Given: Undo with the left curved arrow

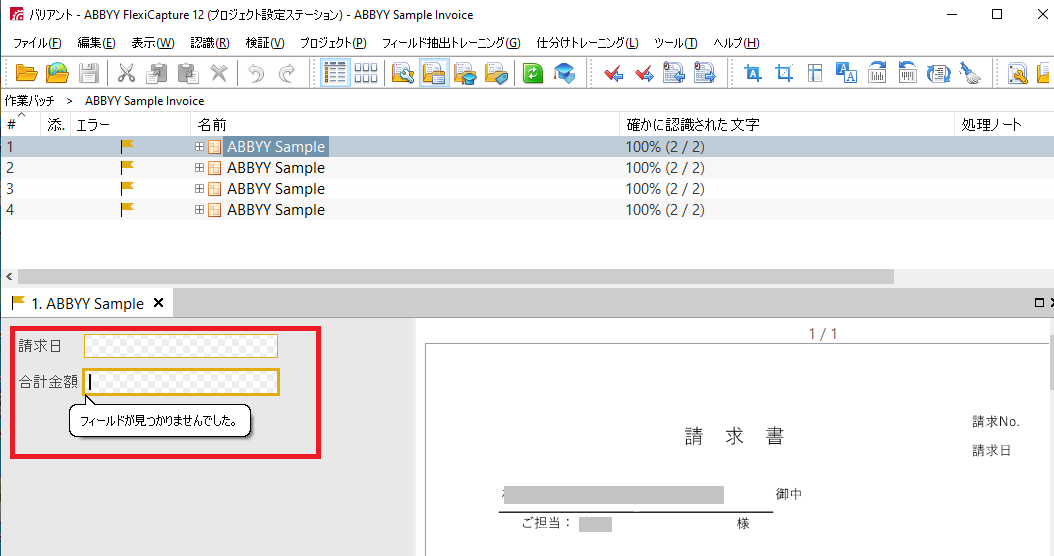Looking at the screenshot, I should 256,73.
